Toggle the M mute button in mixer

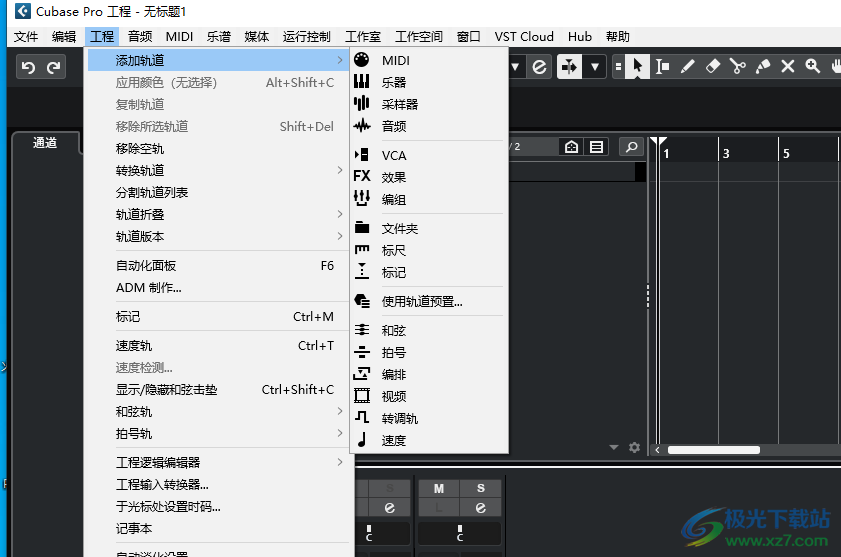click(x=439, y=488)
